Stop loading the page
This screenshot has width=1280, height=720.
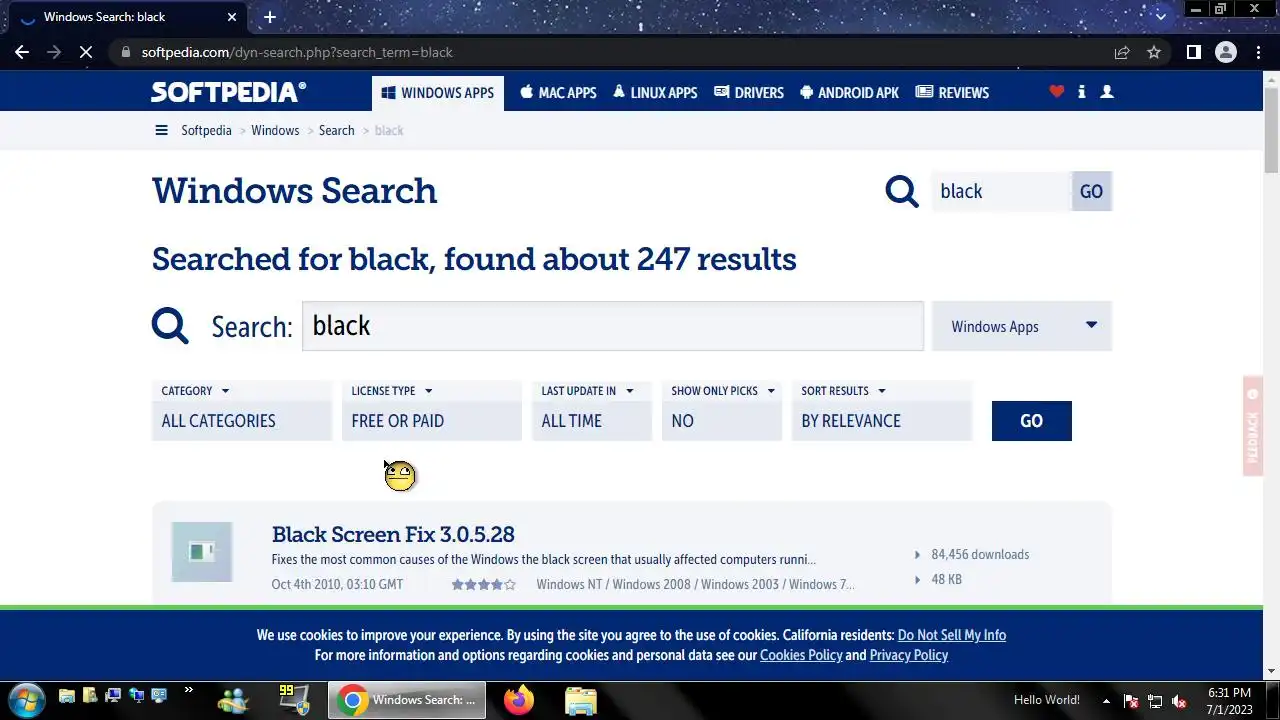click(86, 52)
